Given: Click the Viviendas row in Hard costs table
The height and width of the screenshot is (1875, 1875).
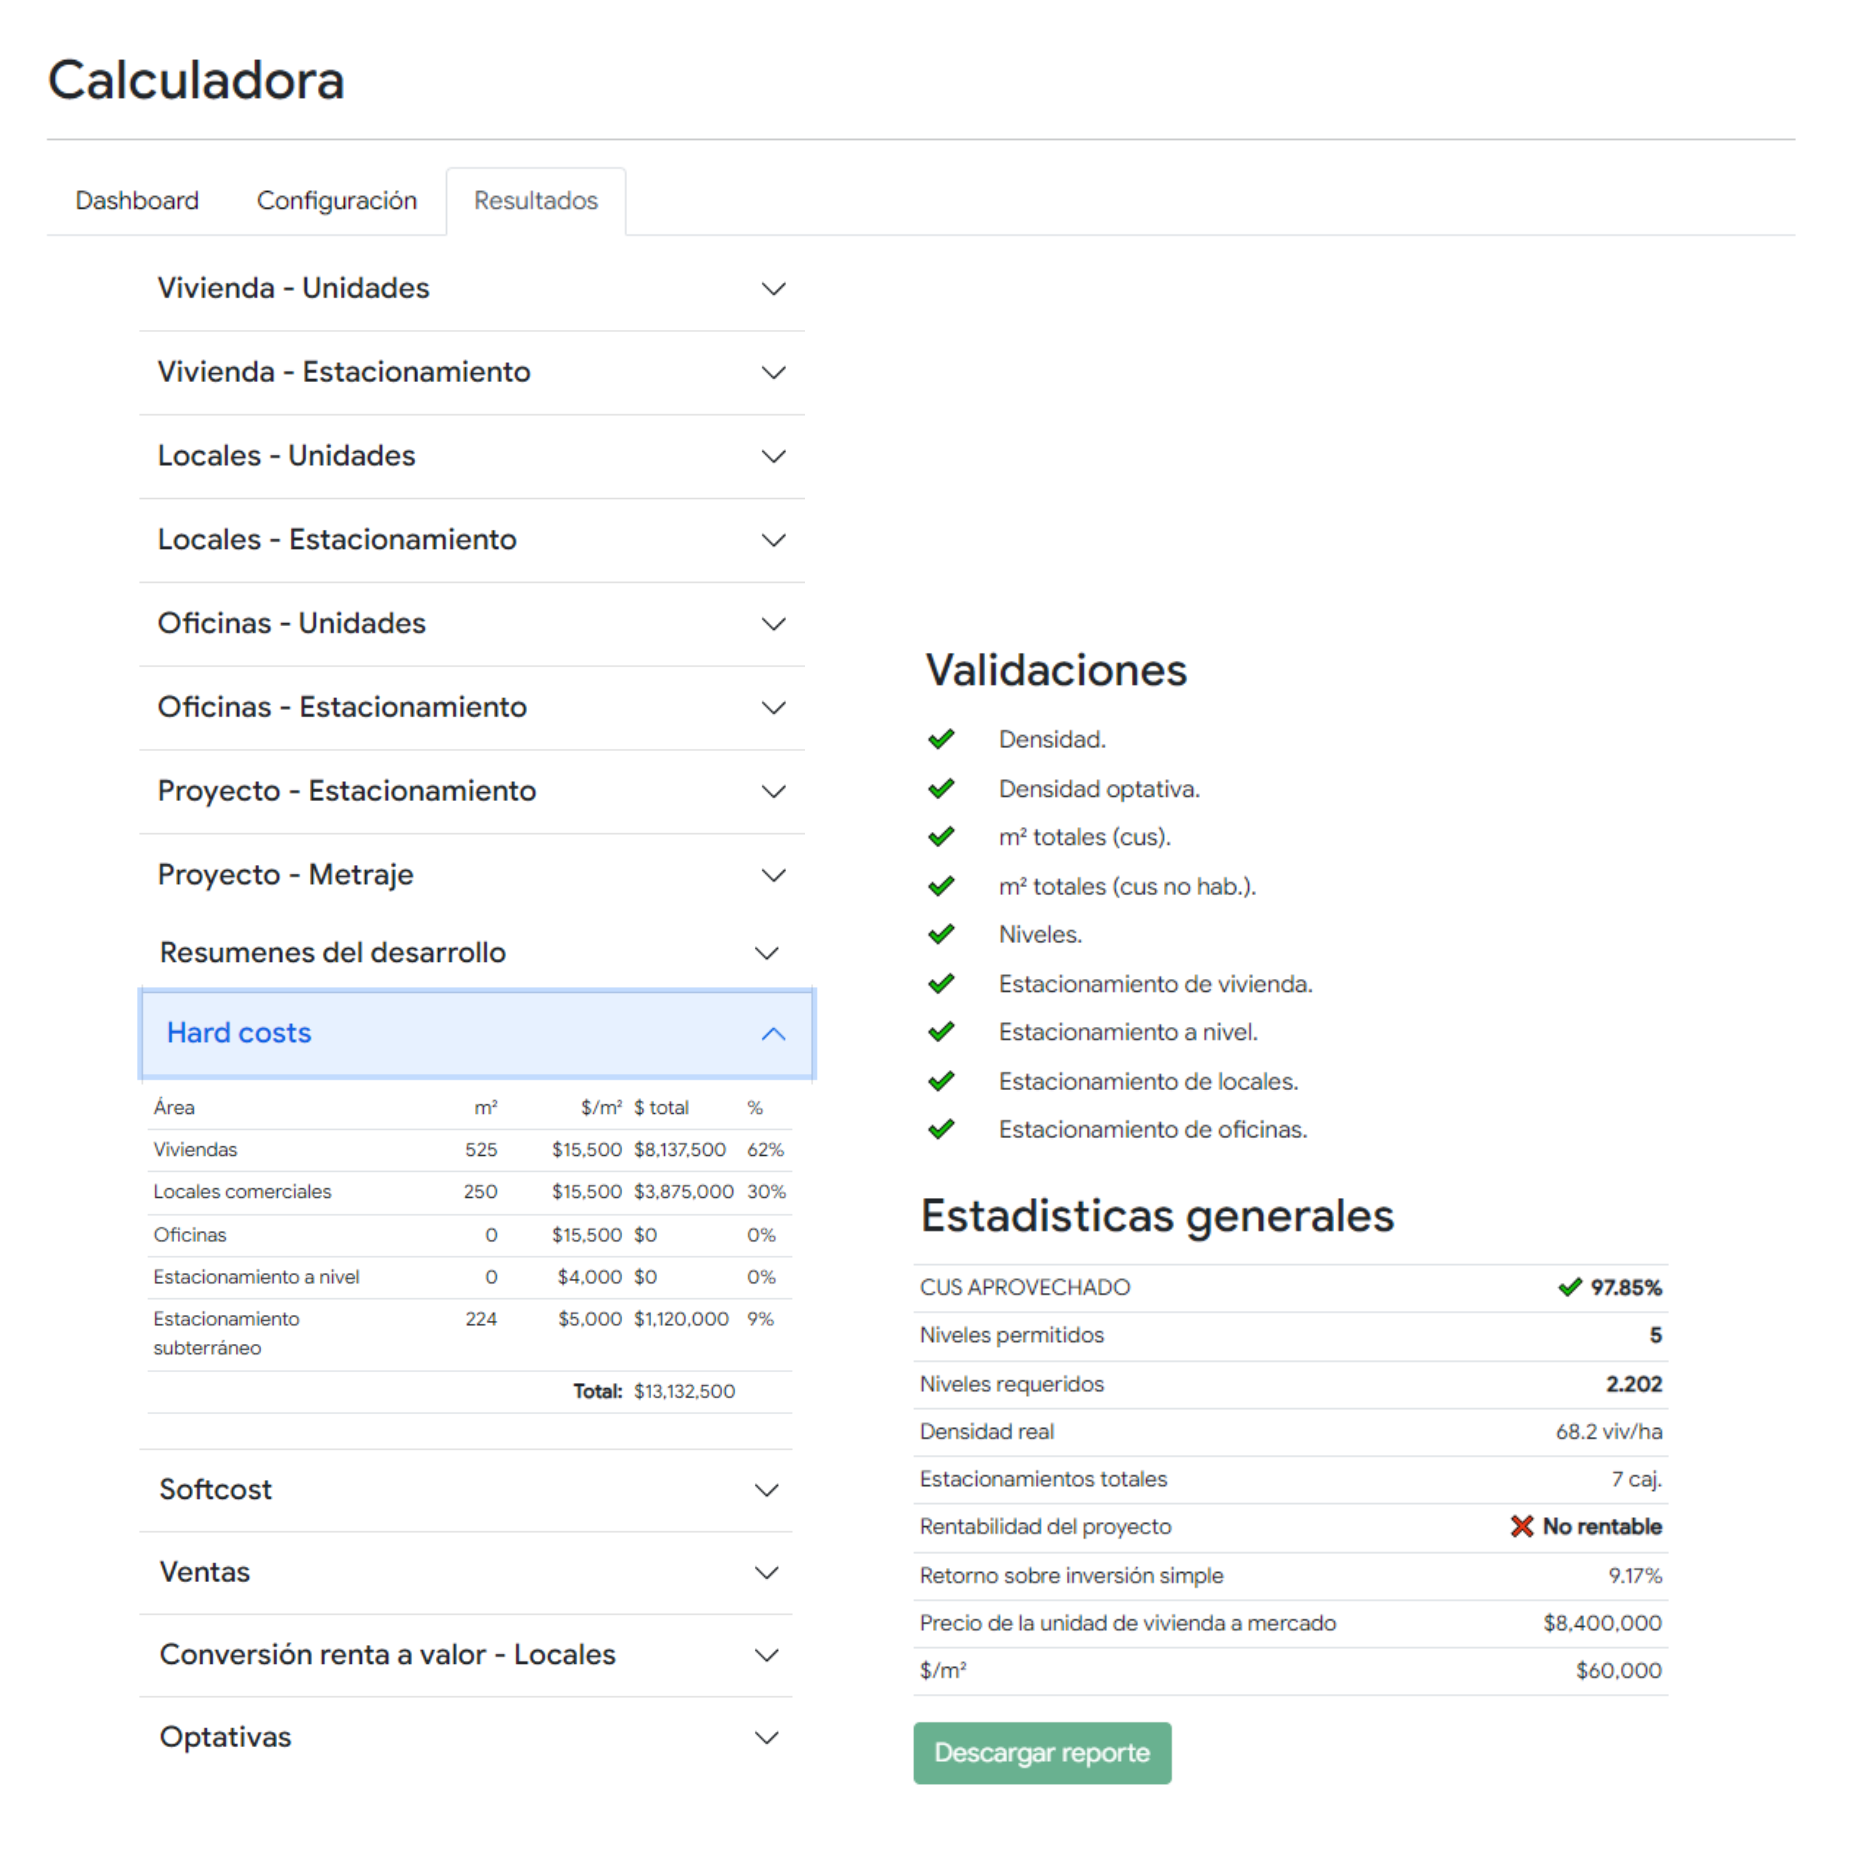Looking at the screenshot, I should 468,1150.
